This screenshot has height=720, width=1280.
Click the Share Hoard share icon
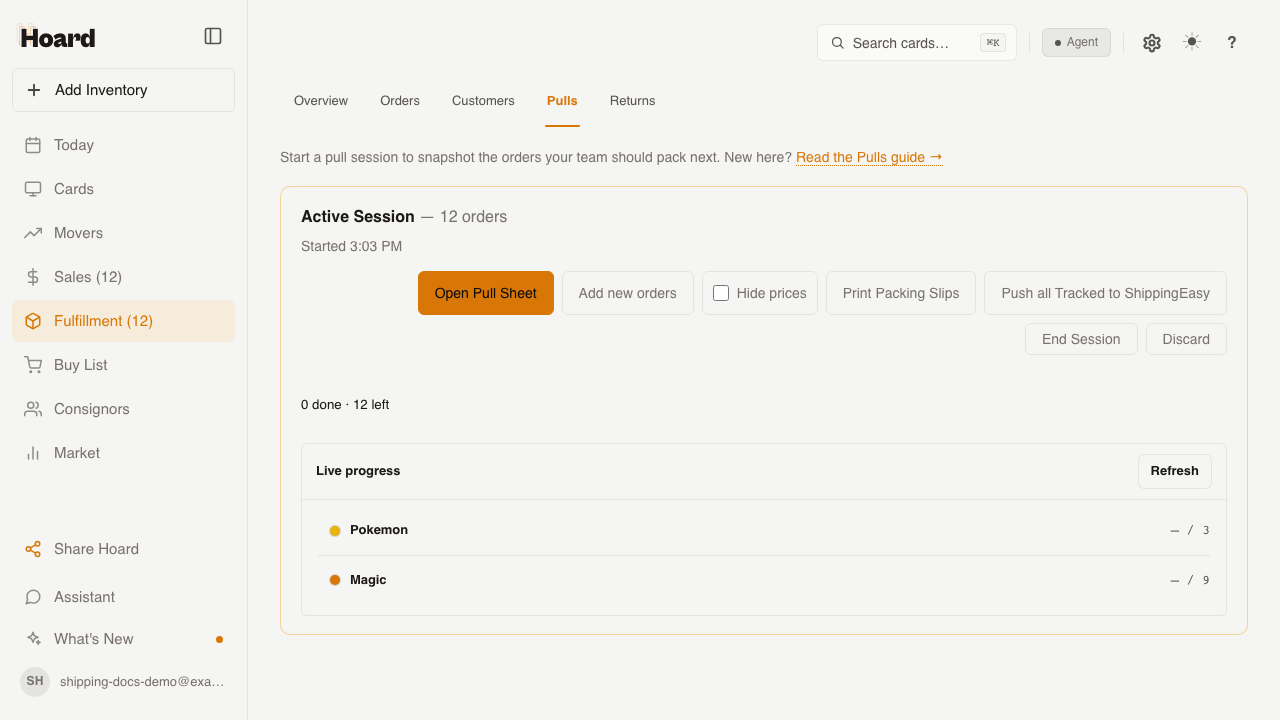[33, 549]
